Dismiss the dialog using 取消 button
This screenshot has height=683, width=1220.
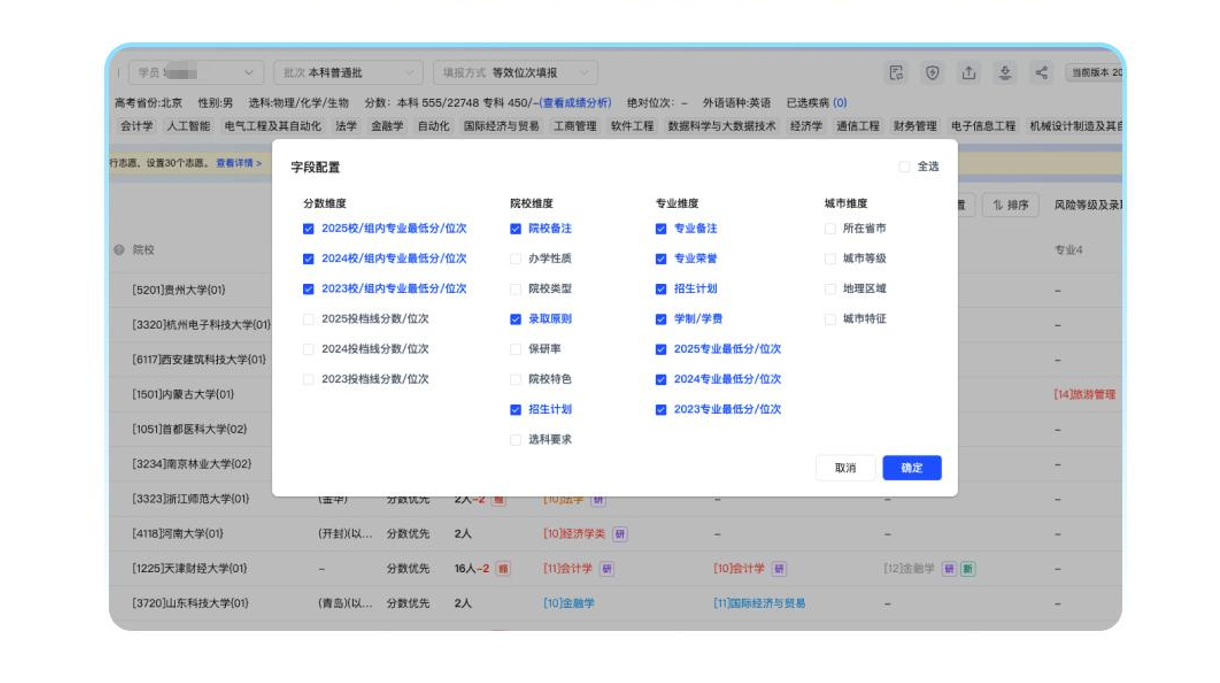[845, 467]
